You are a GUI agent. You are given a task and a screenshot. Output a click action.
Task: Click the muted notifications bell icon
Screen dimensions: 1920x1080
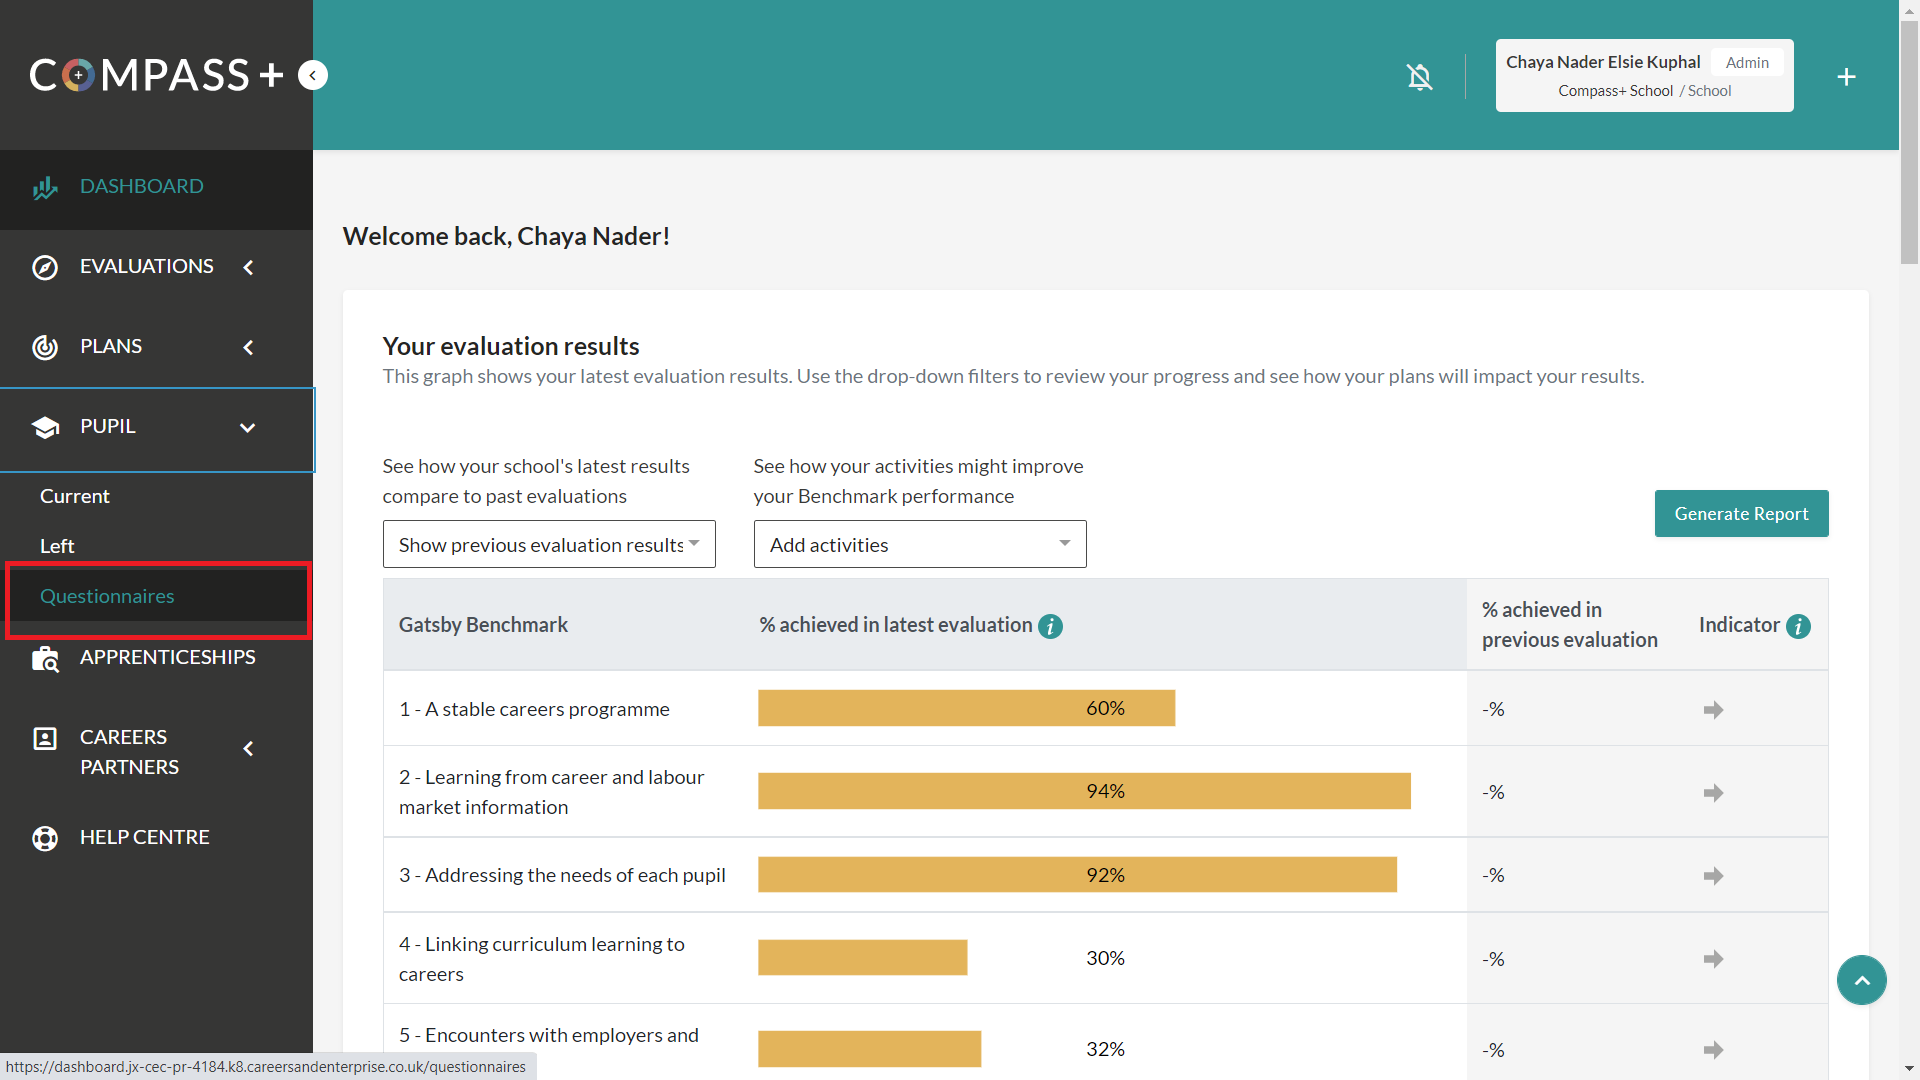[1419, 76]
